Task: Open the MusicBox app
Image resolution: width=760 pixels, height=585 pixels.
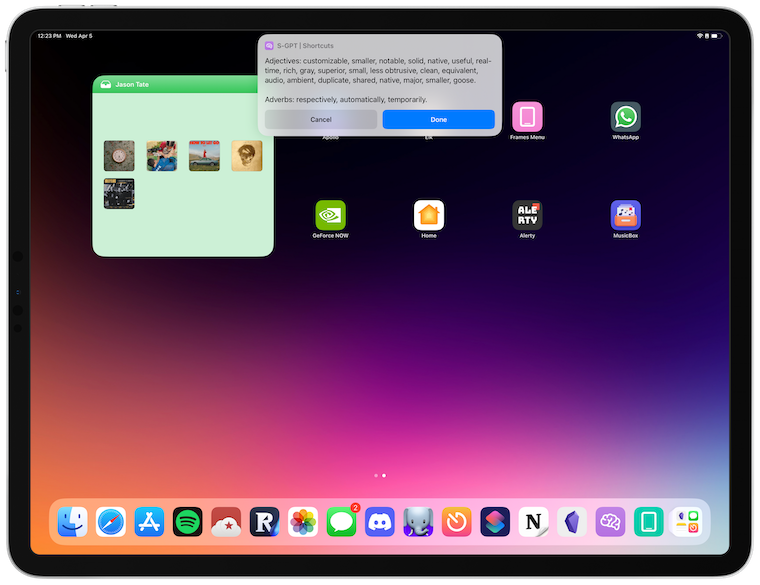Action: coord(626,215)
